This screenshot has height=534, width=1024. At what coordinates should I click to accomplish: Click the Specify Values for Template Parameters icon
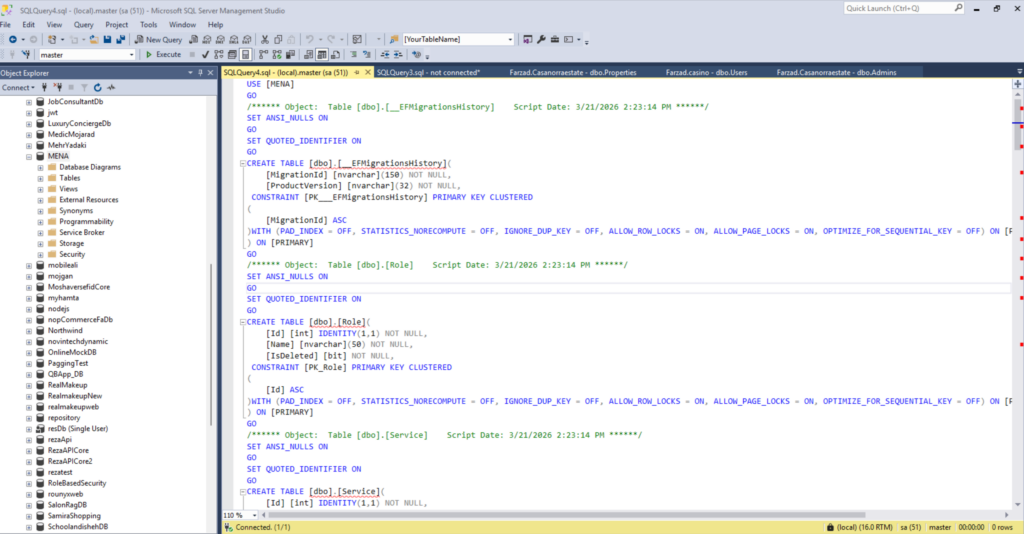417,55
